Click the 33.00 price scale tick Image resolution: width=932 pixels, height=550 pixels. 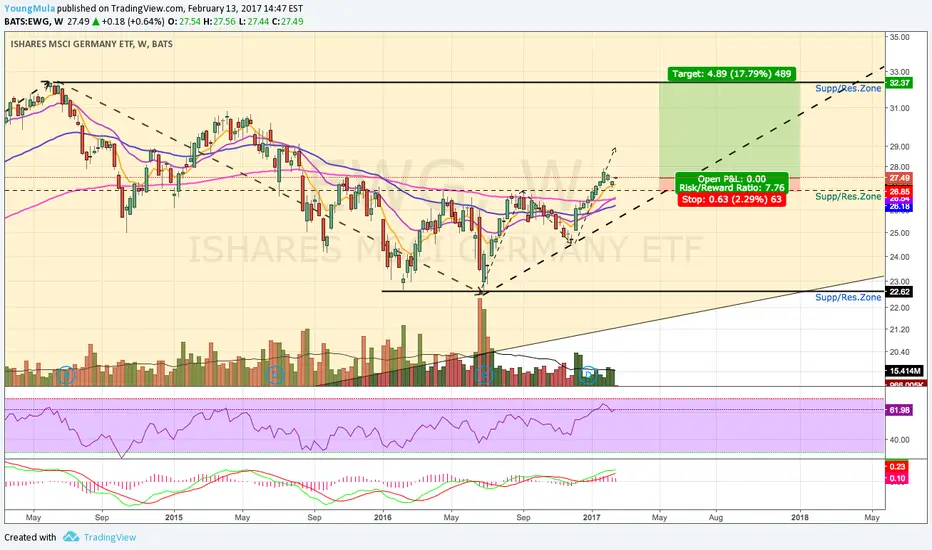899,72
